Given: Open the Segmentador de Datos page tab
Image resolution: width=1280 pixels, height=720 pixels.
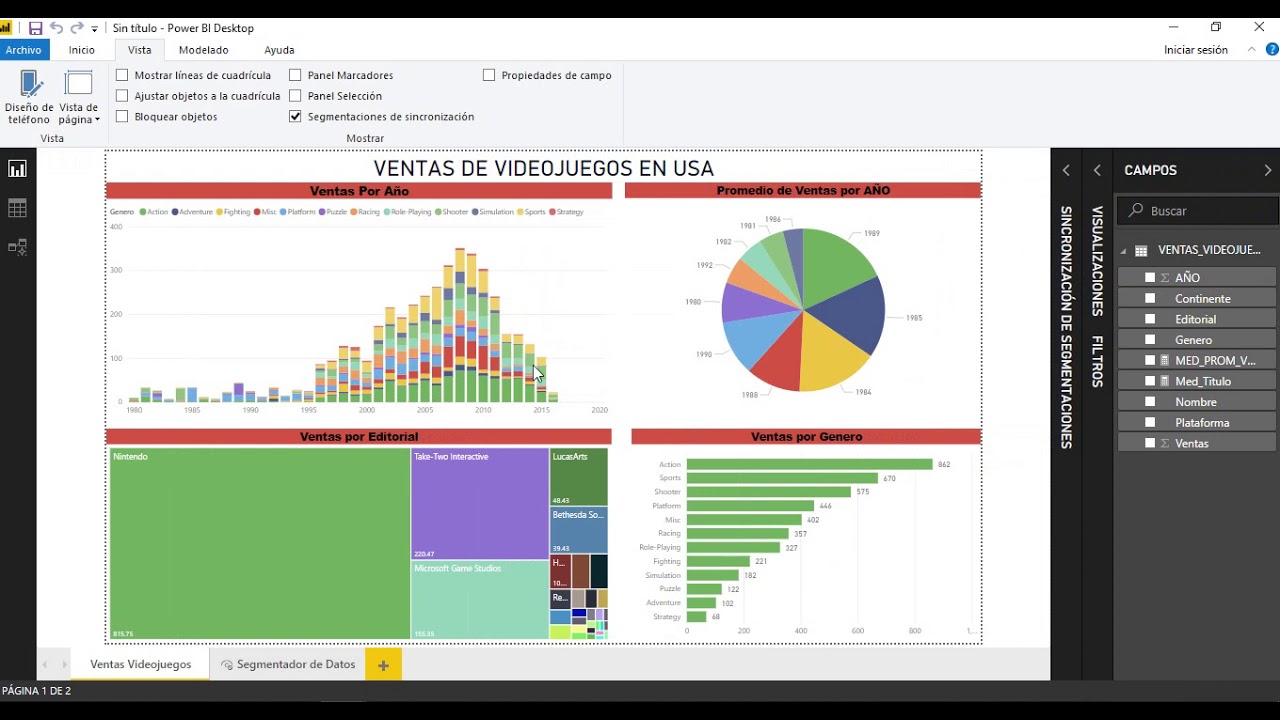Looking at the screenshot, I should (x=288, y=664).
